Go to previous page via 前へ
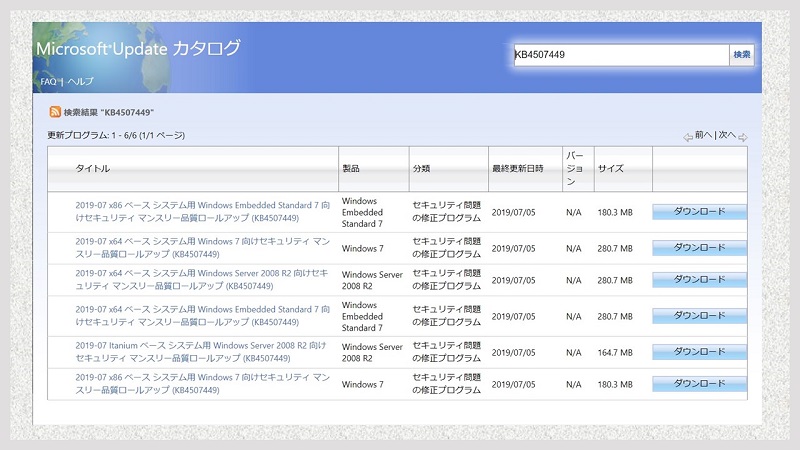This screenshot has height=450, width=800. pos(703,135)
